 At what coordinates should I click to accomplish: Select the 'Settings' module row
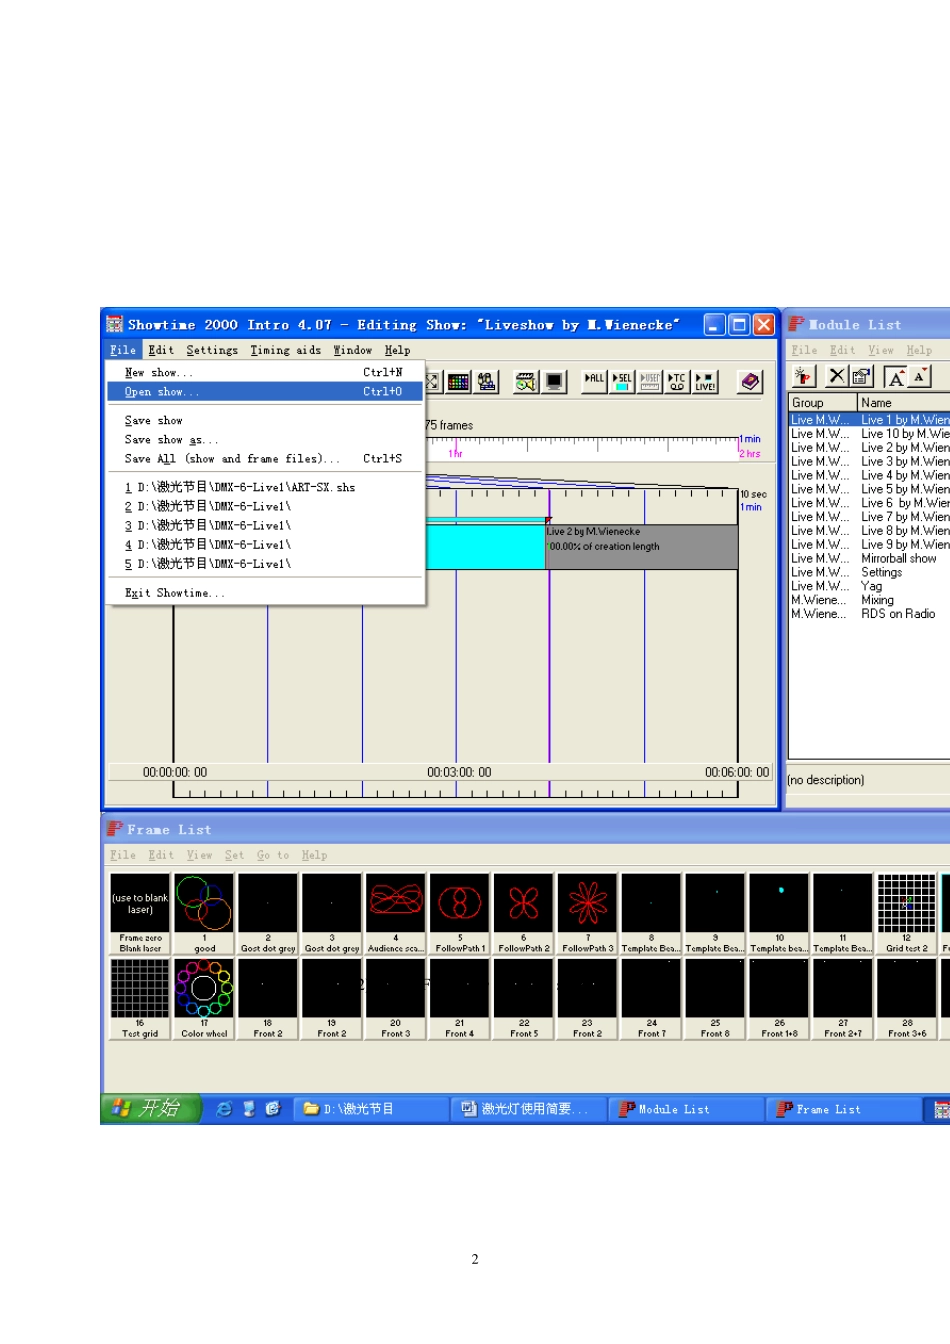(x=869, y=572)
